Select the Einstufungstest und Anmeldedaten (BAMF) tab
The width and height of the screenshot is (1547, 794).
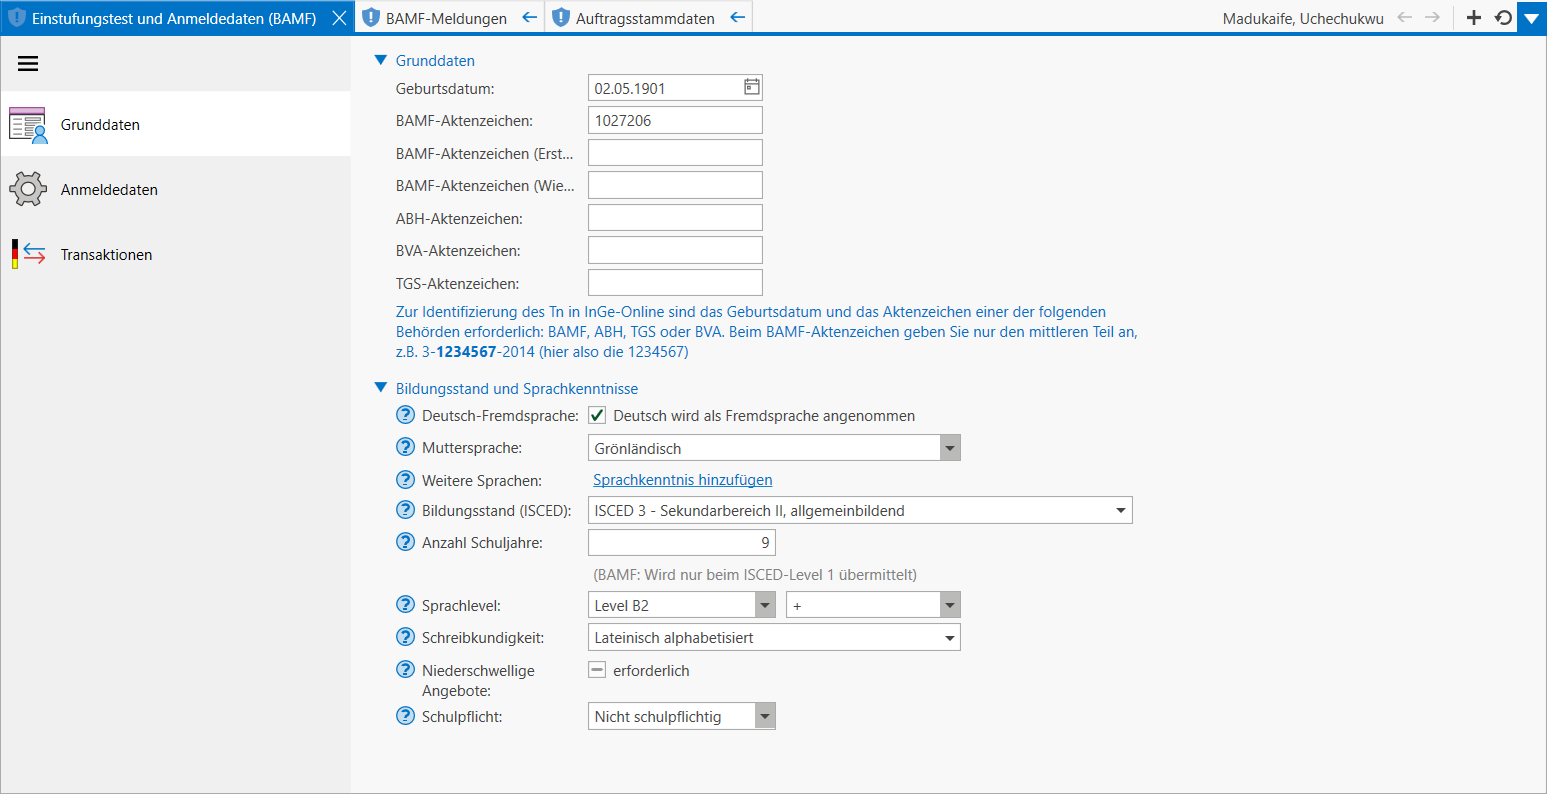point(175,18)
